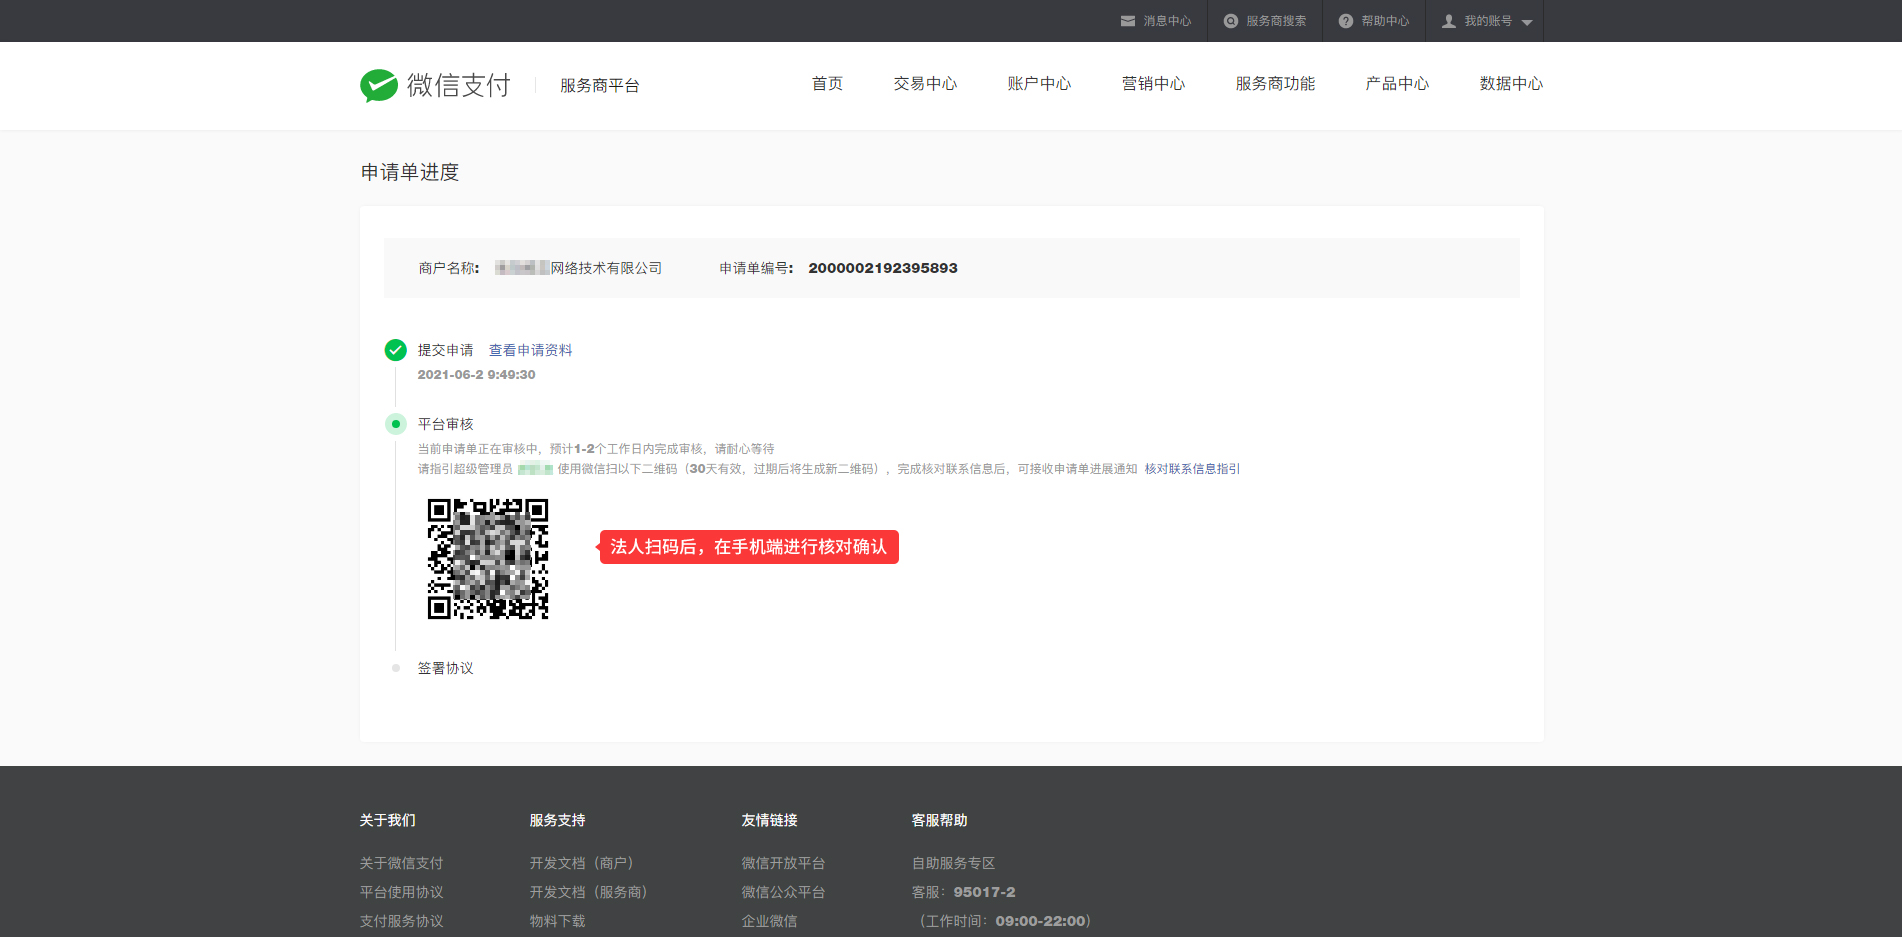Click the 申请单进度 page heading
1902x937 pixels.
coord(410,172)
